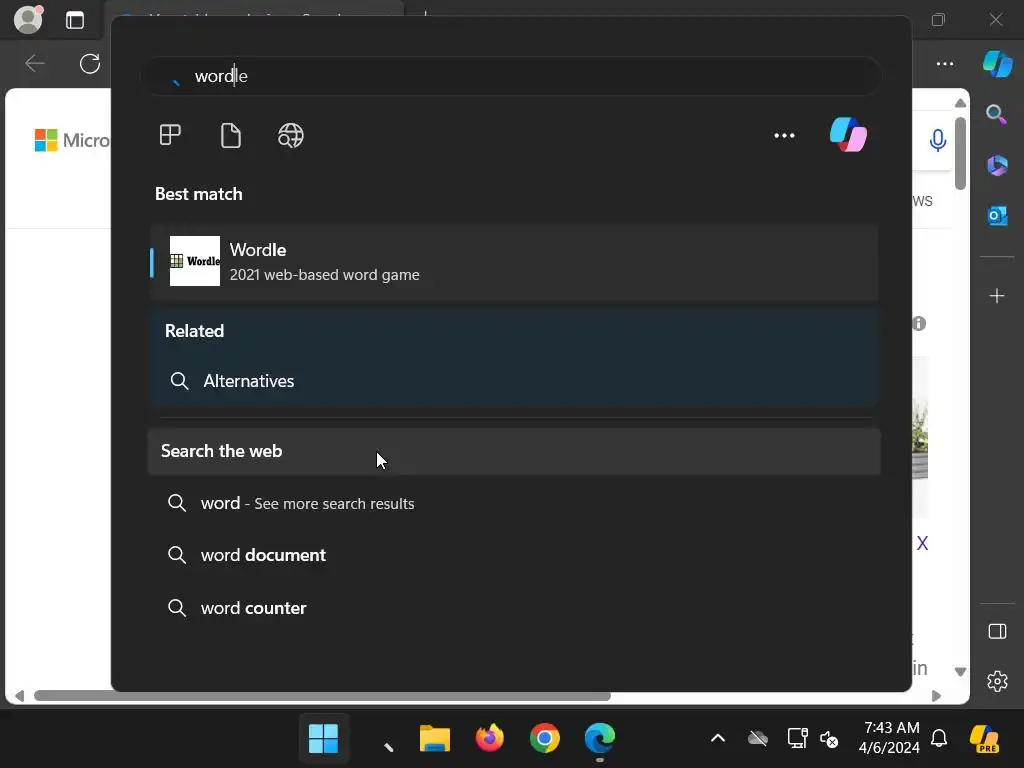Click the microphone voice search icon
This screenshot has width=1024, height=768.
pos(937,140)
